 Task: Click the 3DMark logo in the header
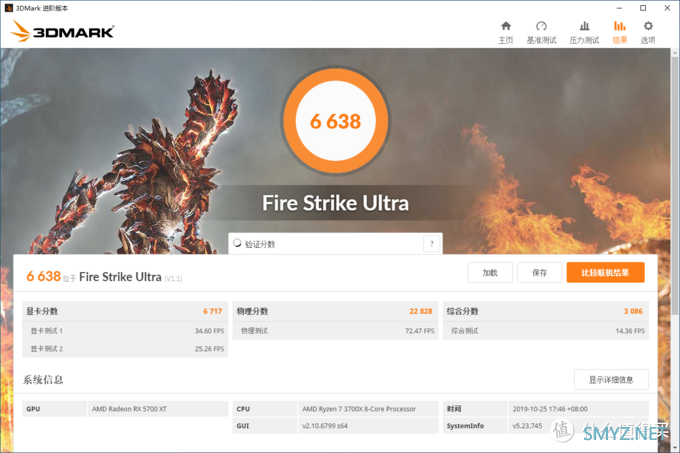[x=62, y=31]
